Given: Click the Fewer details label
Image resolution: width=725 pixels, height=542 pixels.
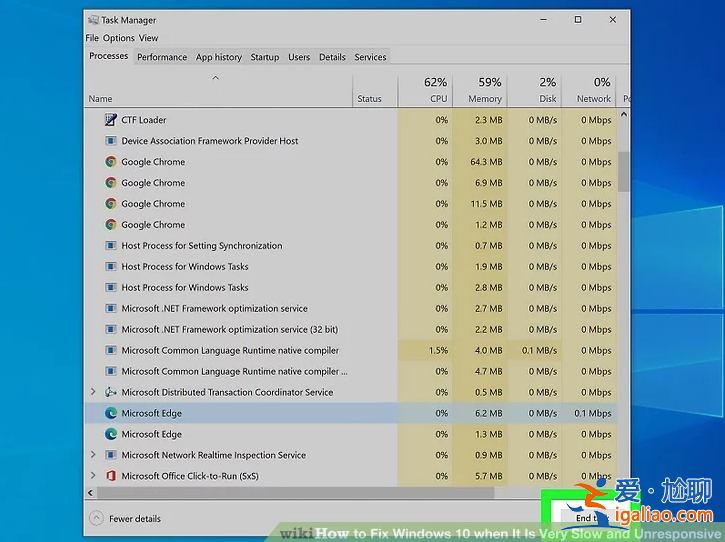Looking at the screenshot, I should click(x=135, y=519).
